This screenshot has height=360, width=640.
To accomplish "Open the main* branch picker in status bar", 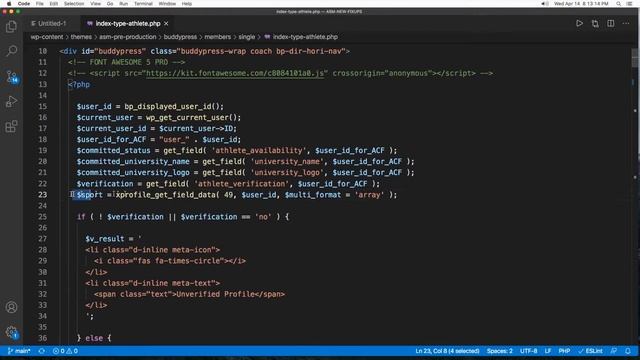I will pos(19,351).
